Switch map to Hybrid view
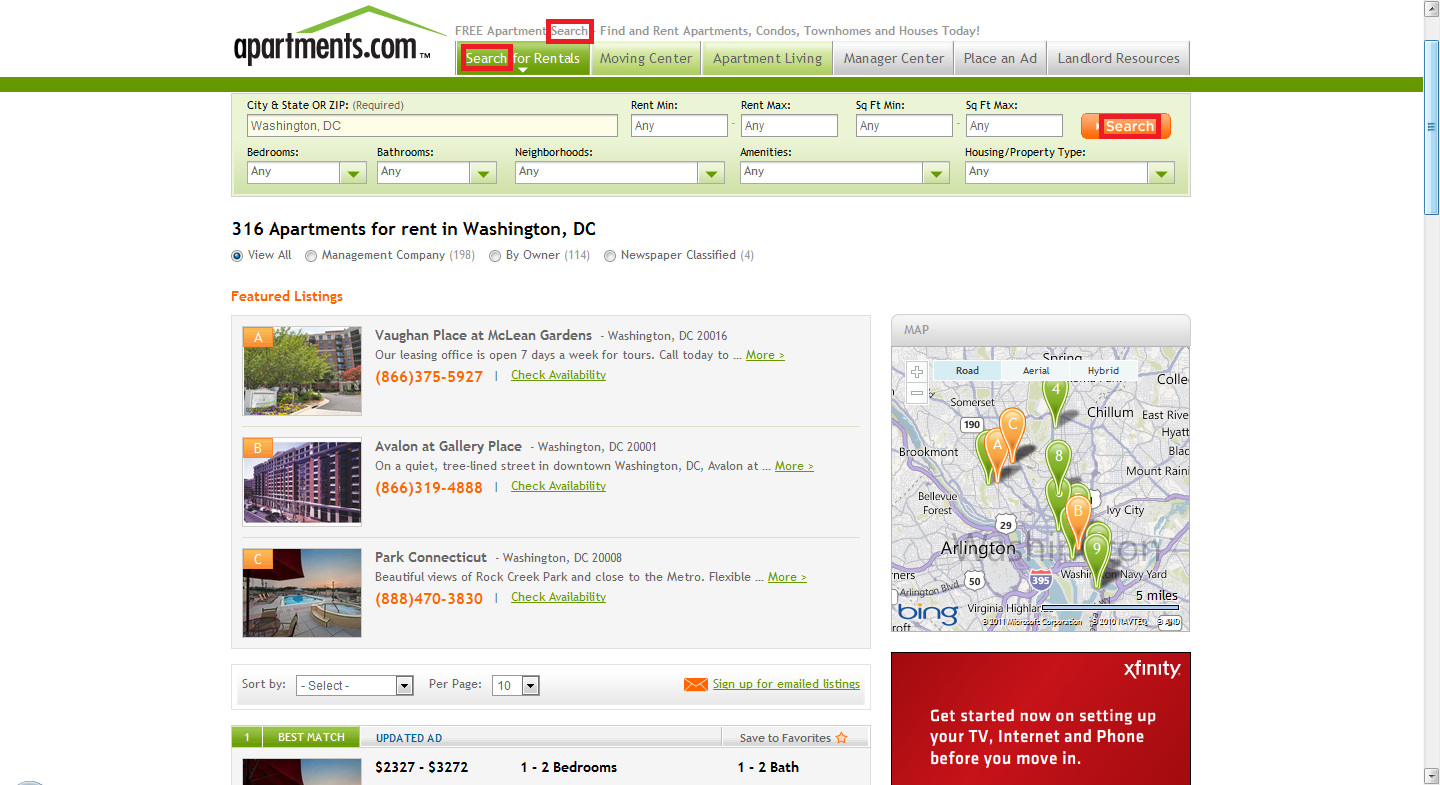The image size is (1440, 785). (x=1103, y=371)
